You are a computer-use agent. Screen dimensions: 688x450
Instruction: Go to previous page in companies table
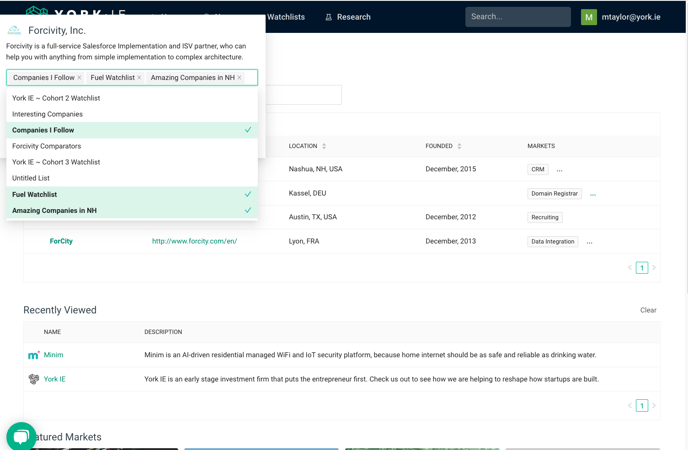pyautogui.click(x=630, y=268)
